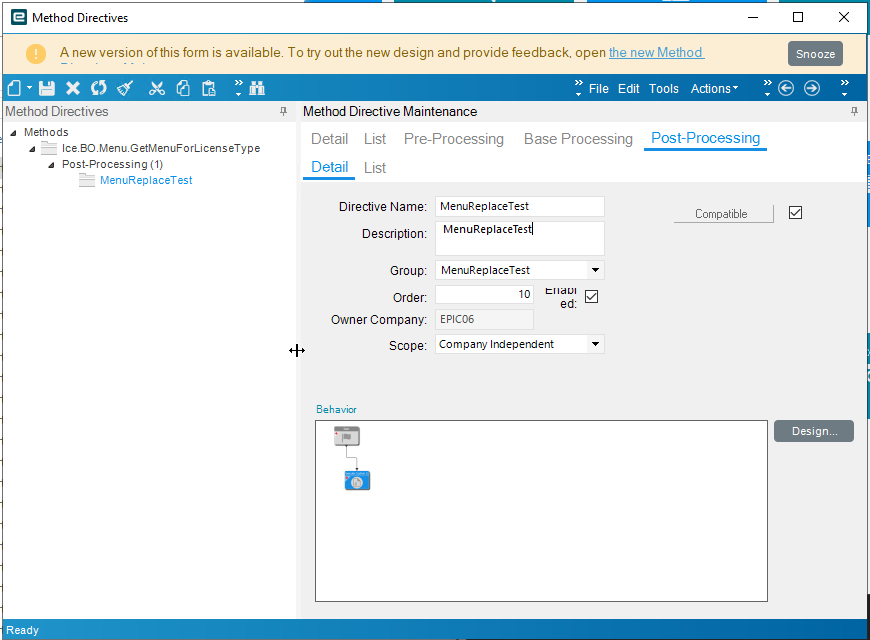Switch to the top-level Detail tab
Image resolution: width=870 pixels, height=640 pixels.
coord(330,139)
